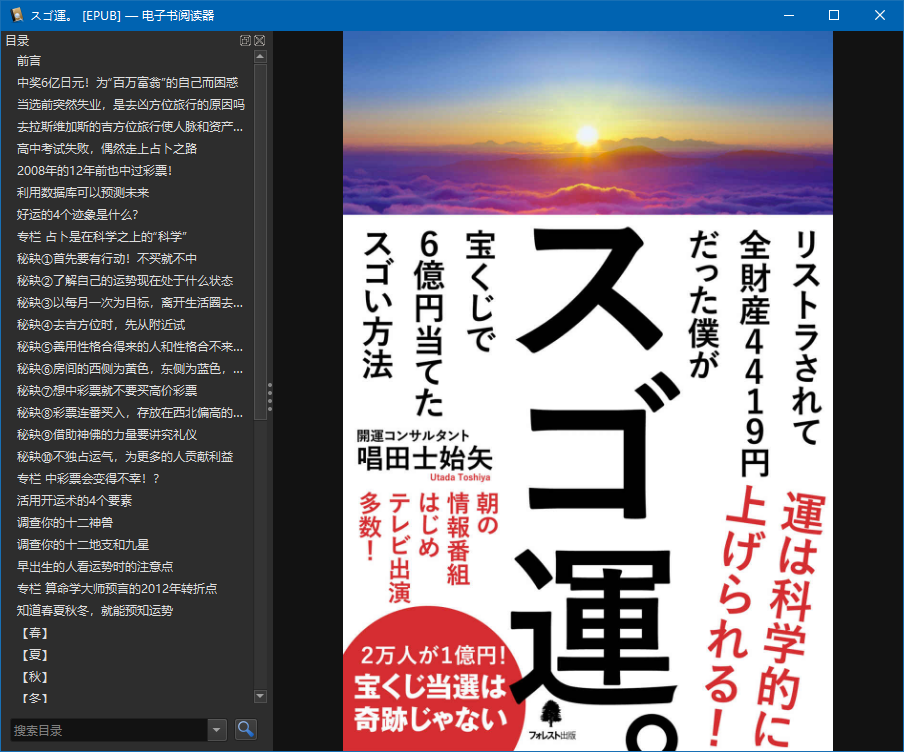Image resolution: width=904 pixels, height=752 pixels.
Task: Close the 目录 table of contents panel
Action: click(x=259, y=40)
